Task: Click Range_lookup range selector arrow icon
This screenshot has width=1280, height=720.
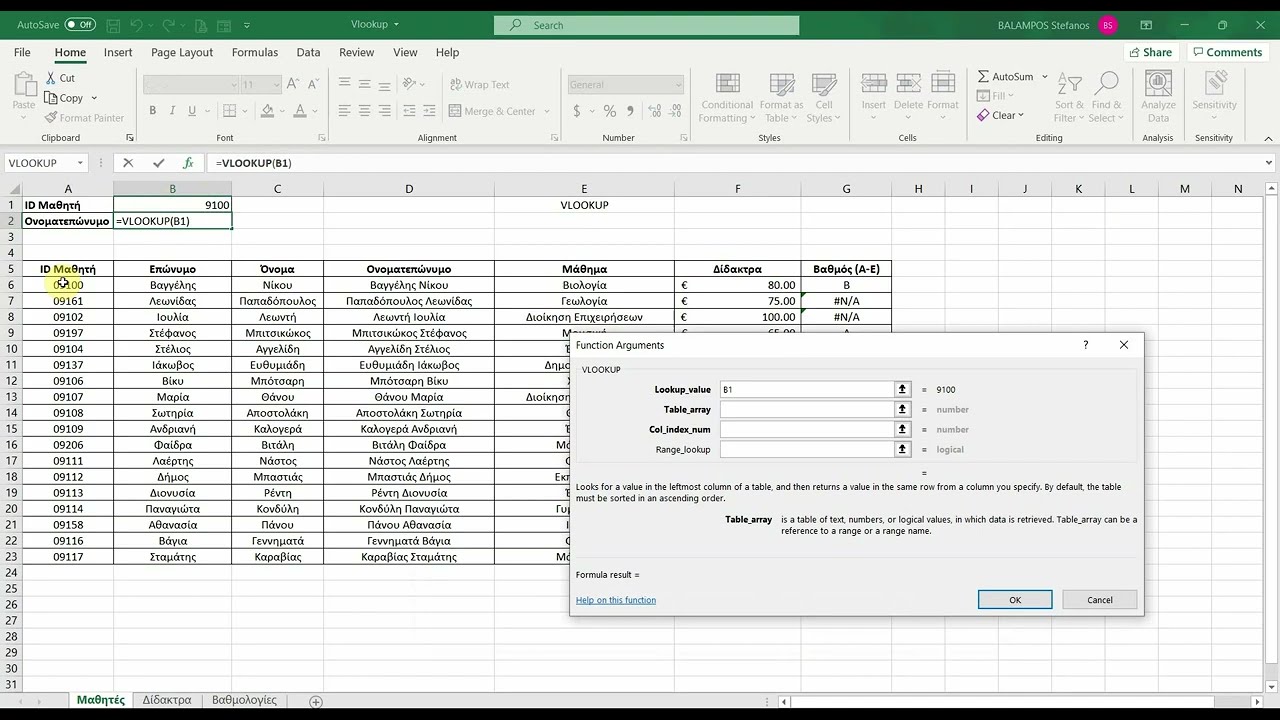Action: coord(902,449)
